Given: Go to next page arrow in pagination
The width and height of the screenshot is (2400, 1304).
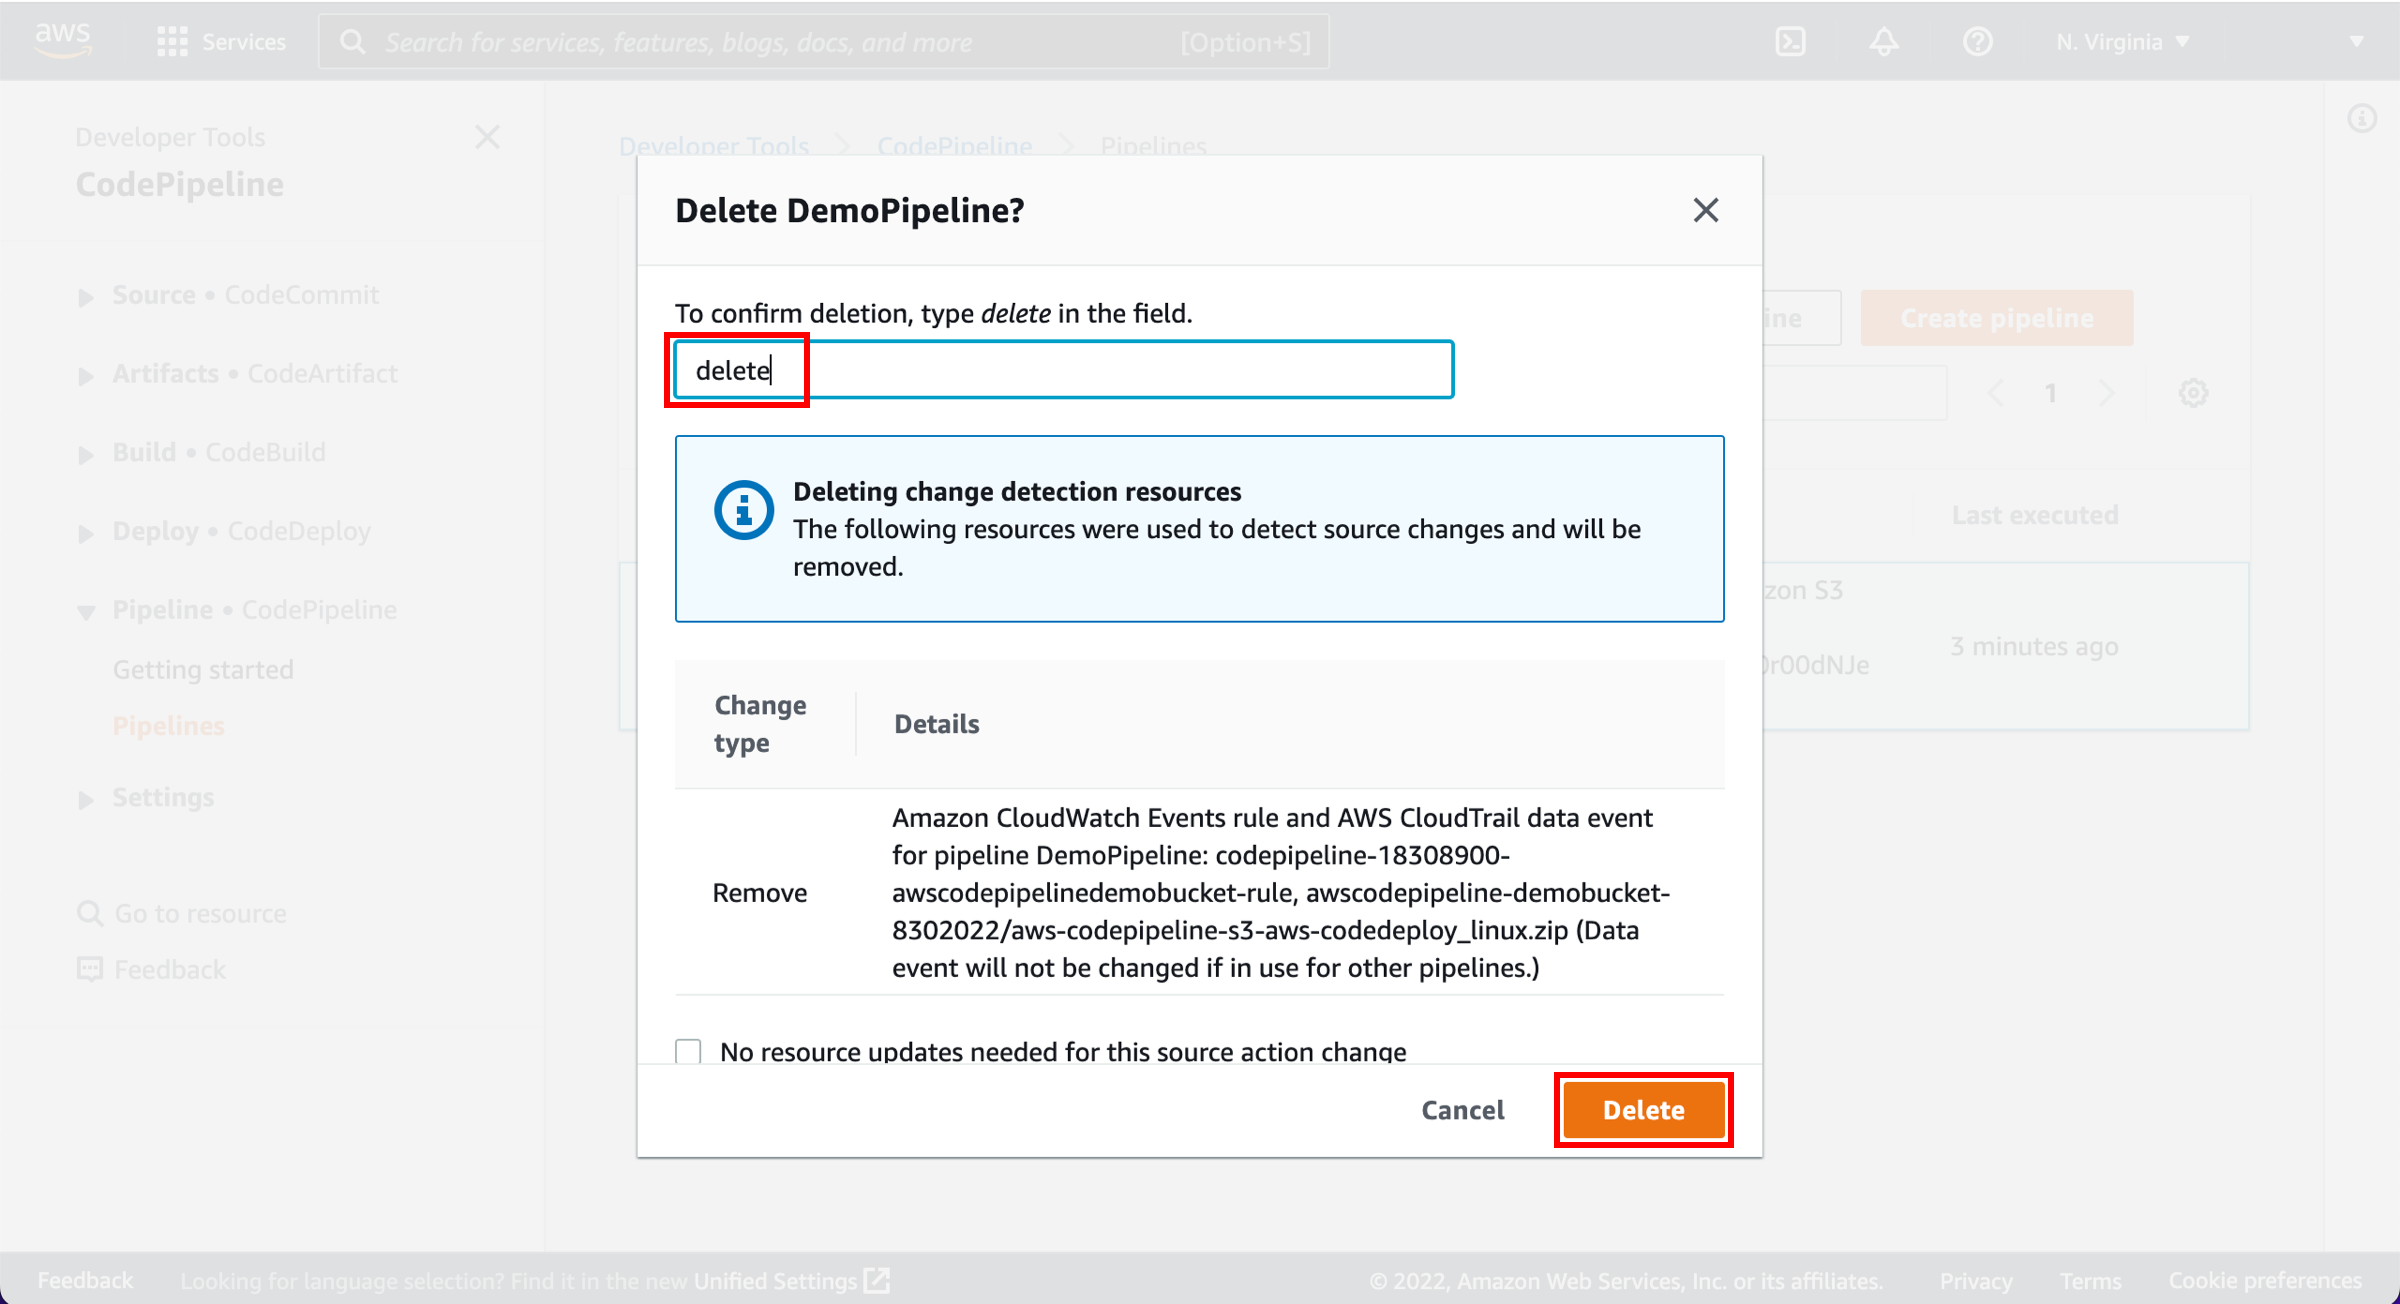Looking at the screenshot, I should point(2107,393).
